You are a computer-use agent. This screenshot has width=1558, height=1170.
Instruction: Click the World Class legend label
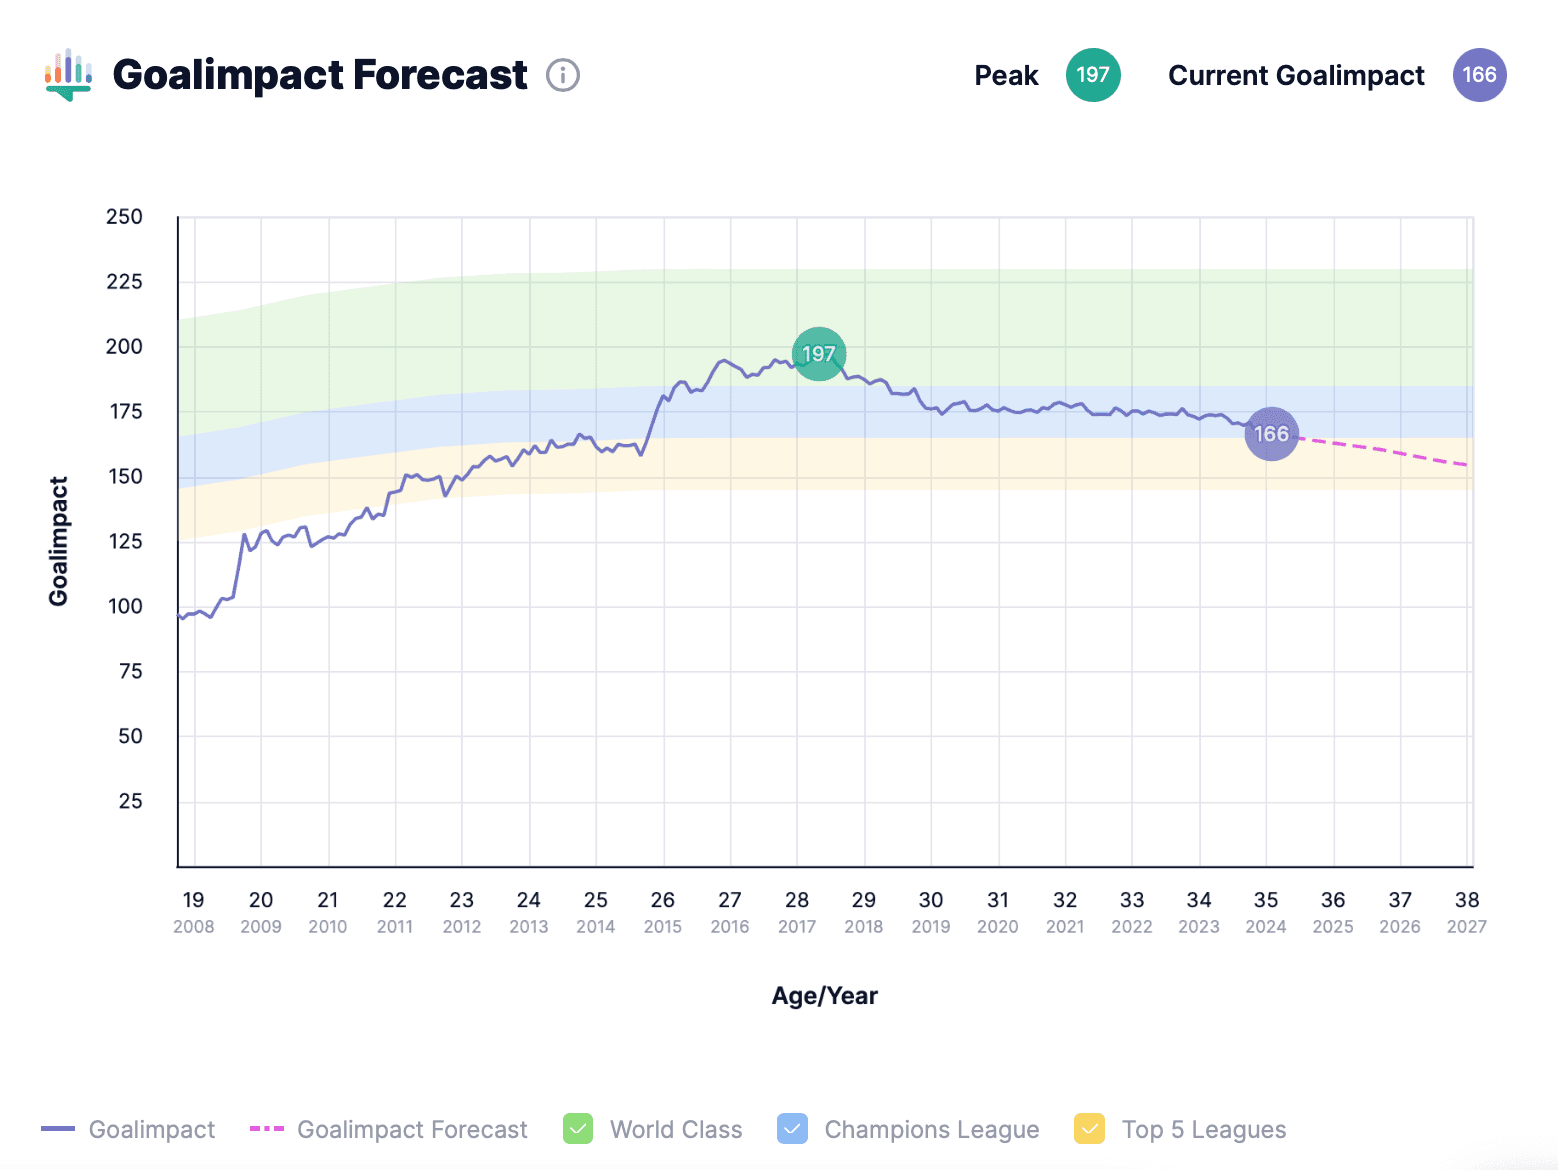676,1129
